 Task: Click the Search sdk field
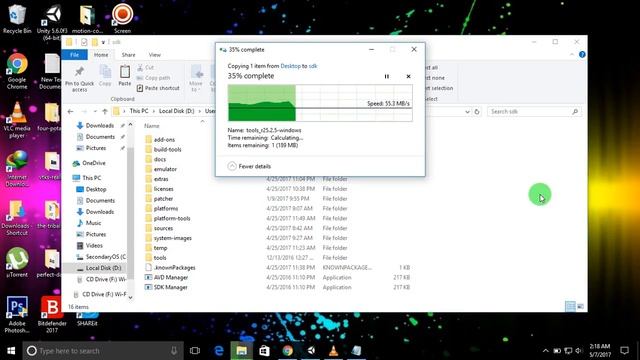click(533, 111)
